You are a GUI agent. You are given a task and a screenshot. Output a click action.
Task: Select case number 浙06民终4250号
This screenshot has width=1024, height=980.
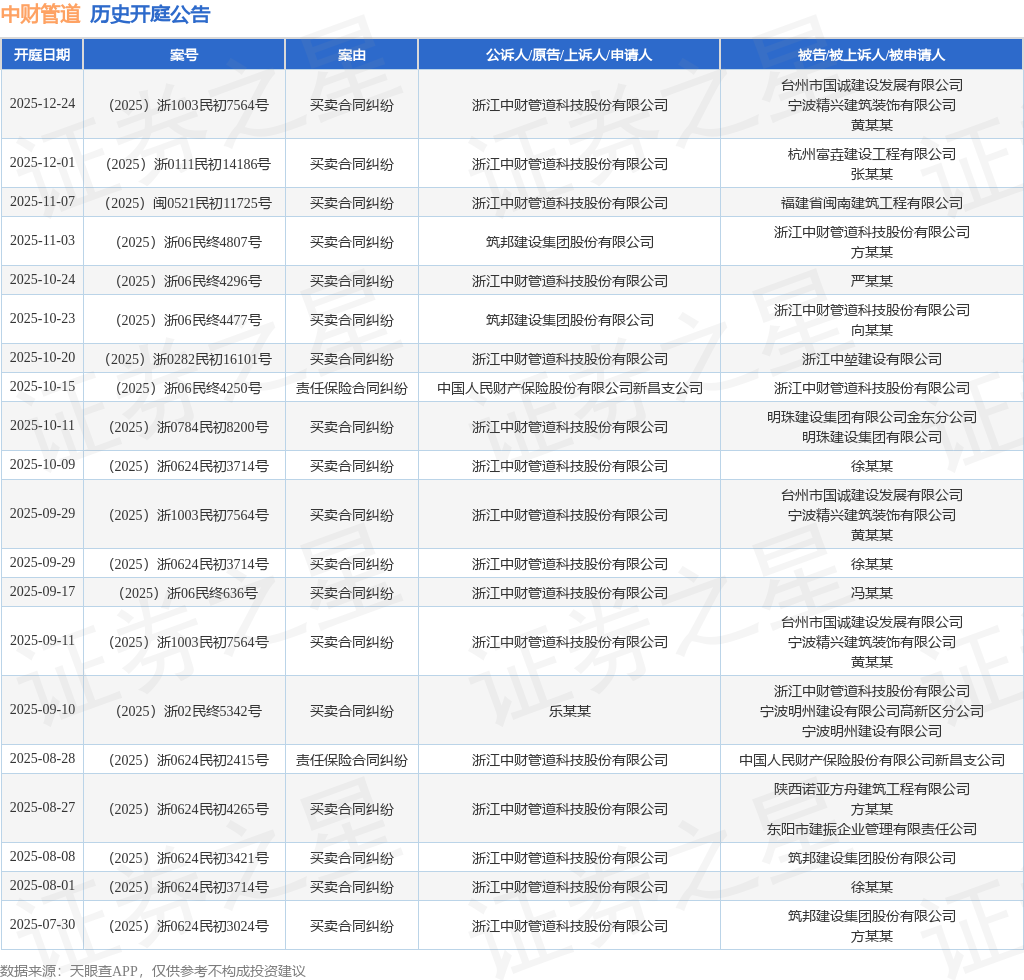click(189, 388)
